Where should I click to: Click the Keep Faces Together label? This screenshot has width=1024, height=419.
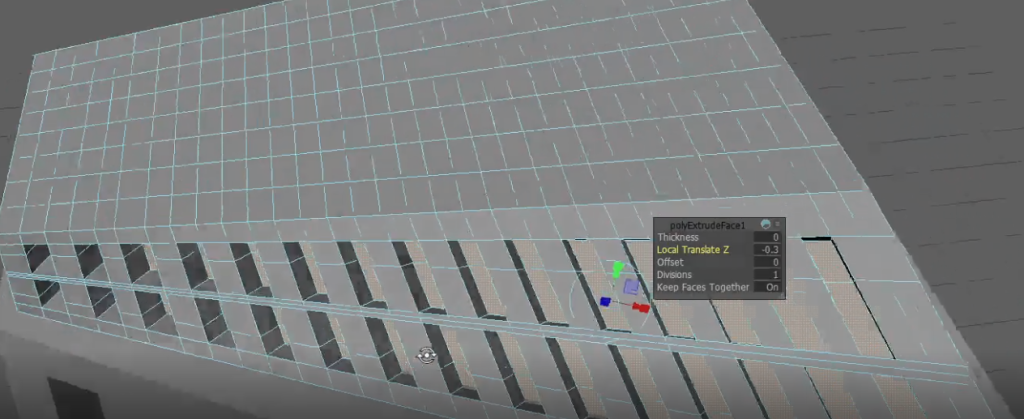703,287
